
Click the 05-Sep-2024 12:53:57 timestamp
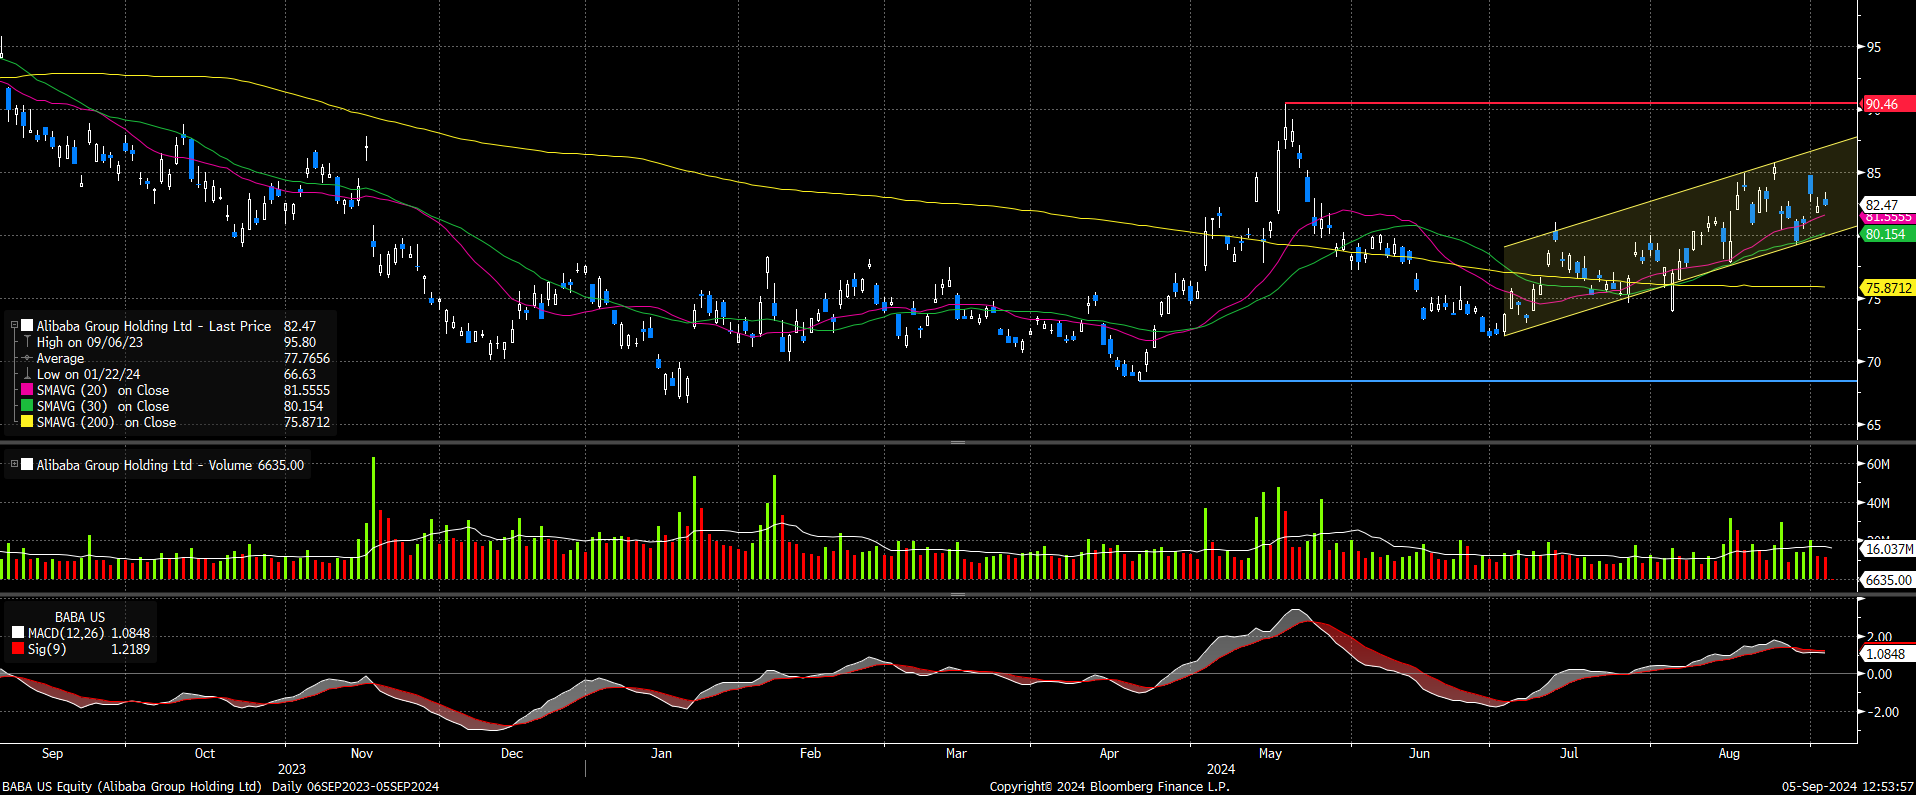[x=1848, y=787]
